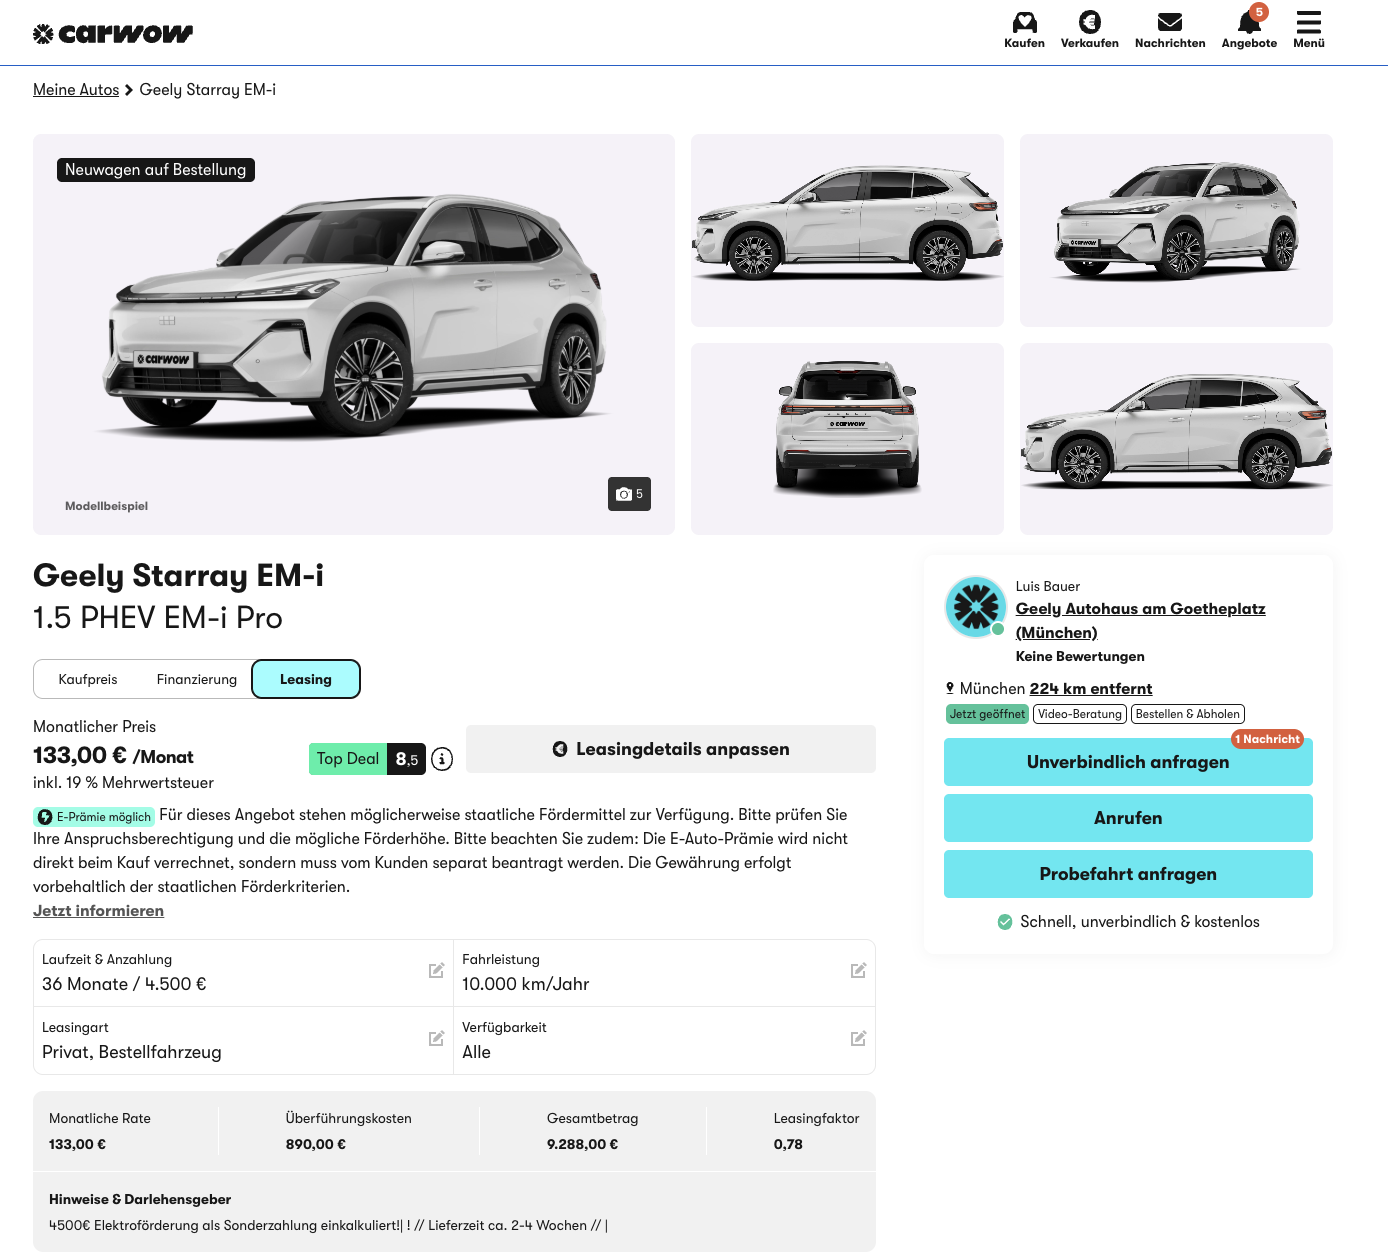
Task: Edit the Fahrleistung pencil icon
Action: (858, 970)
